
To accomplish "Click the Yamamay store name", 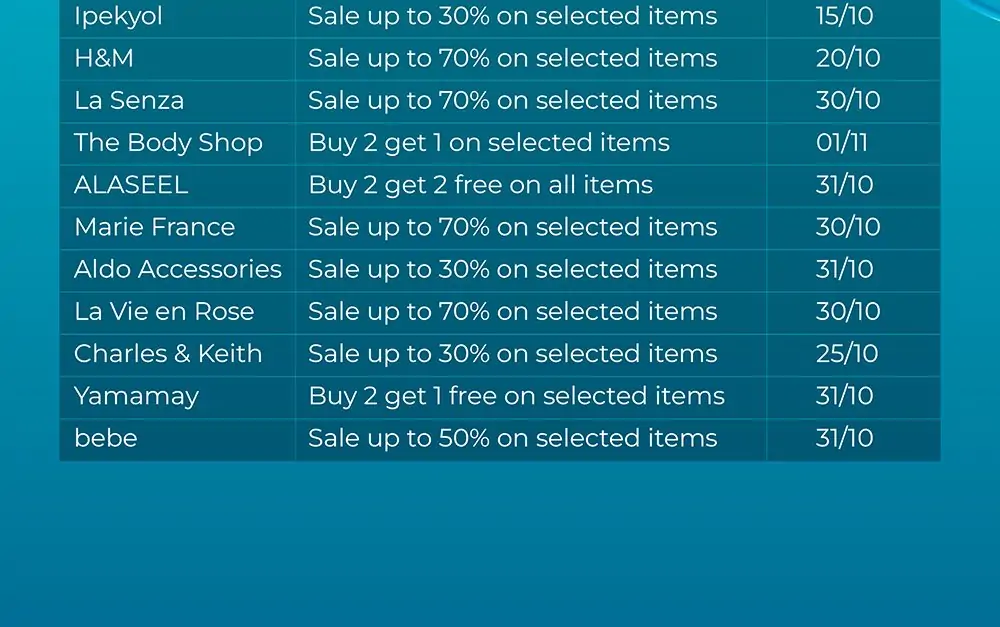I will click(x=136, y=397).
